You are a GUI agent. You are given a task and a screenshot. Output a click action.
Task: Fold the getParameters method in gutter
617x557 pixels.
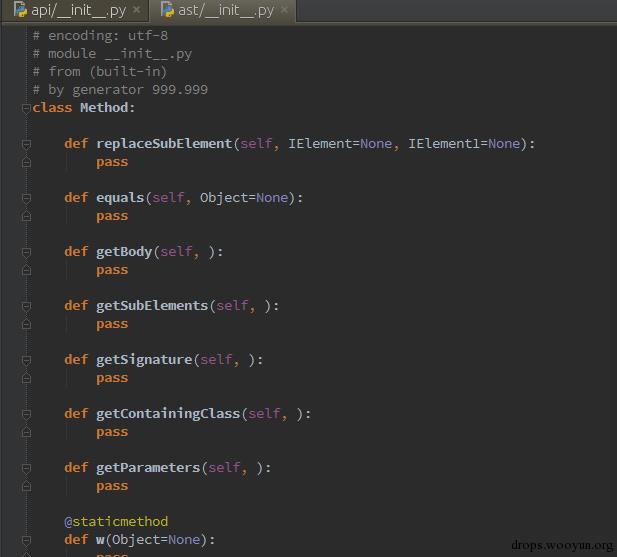tap(26, 468)
